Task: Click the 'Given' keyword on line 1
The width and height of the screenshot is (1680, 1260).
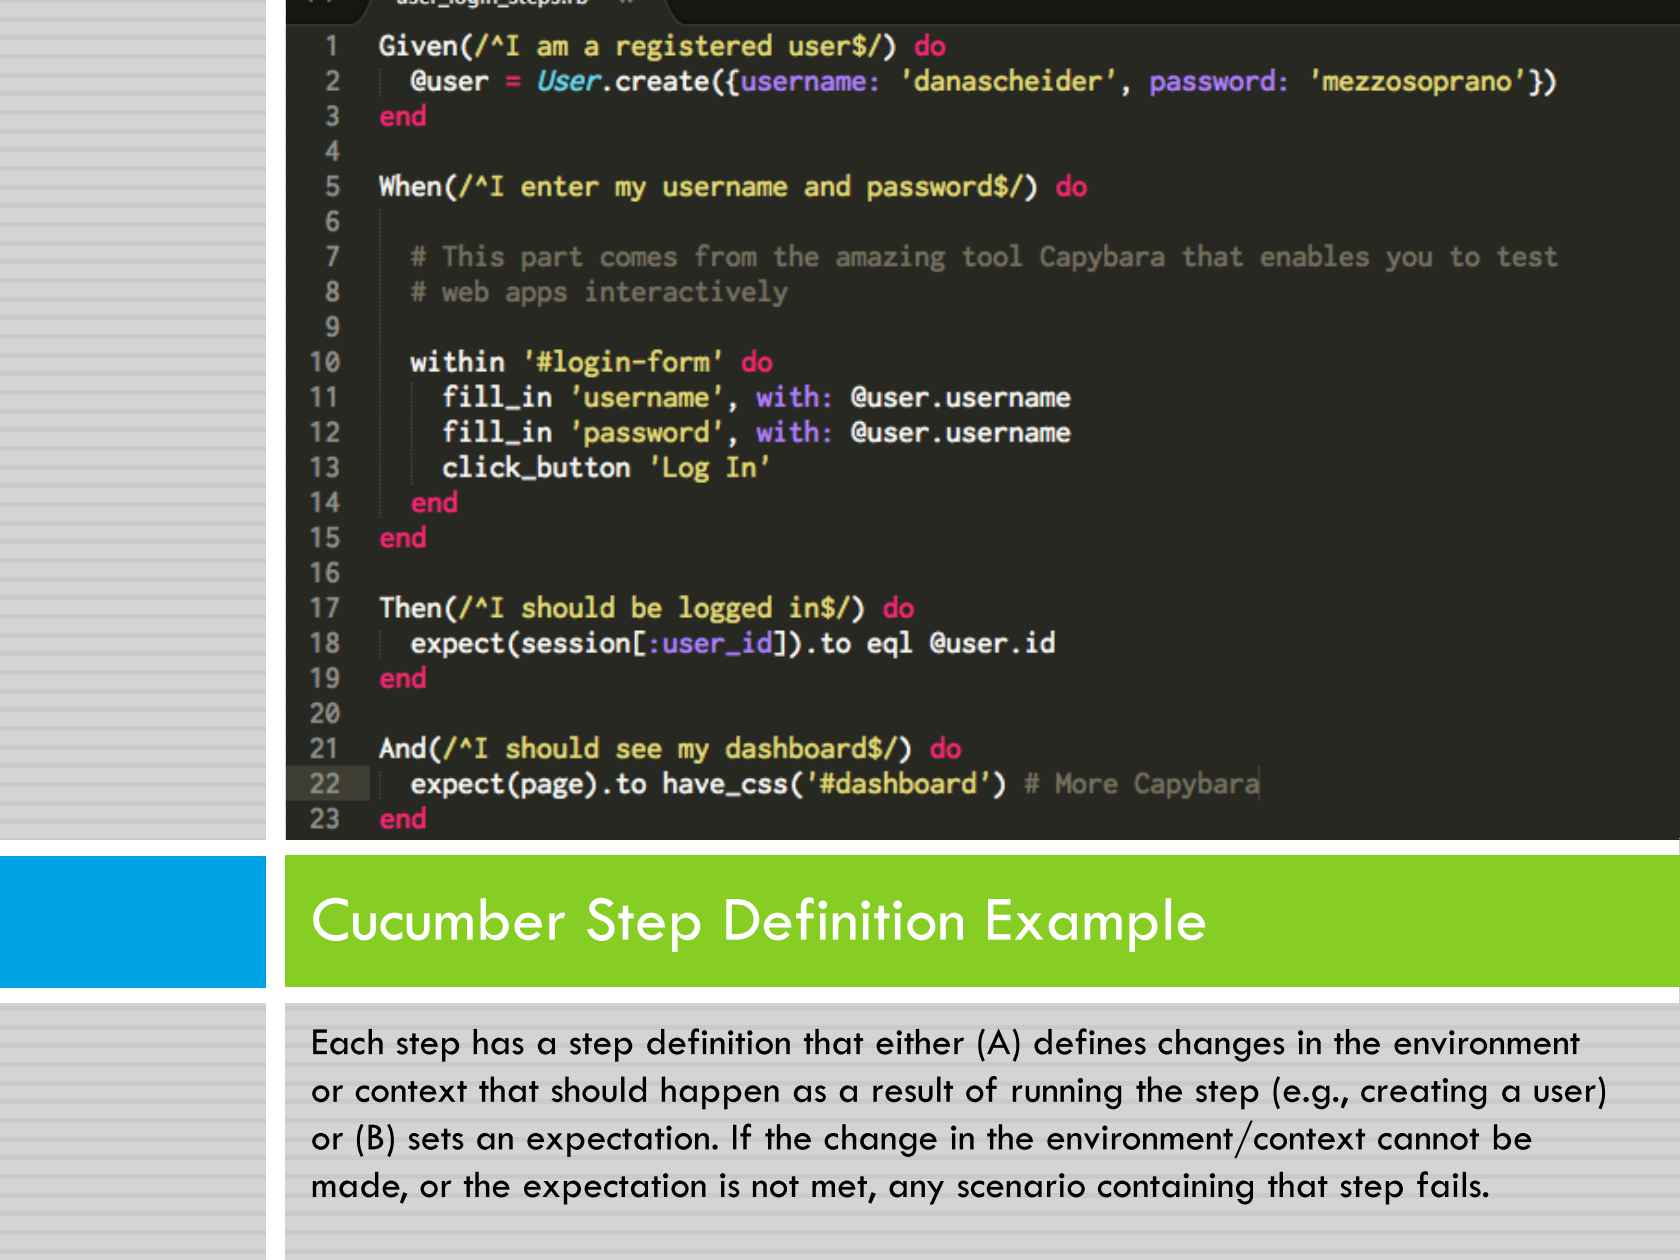Action: click(418, 46)
